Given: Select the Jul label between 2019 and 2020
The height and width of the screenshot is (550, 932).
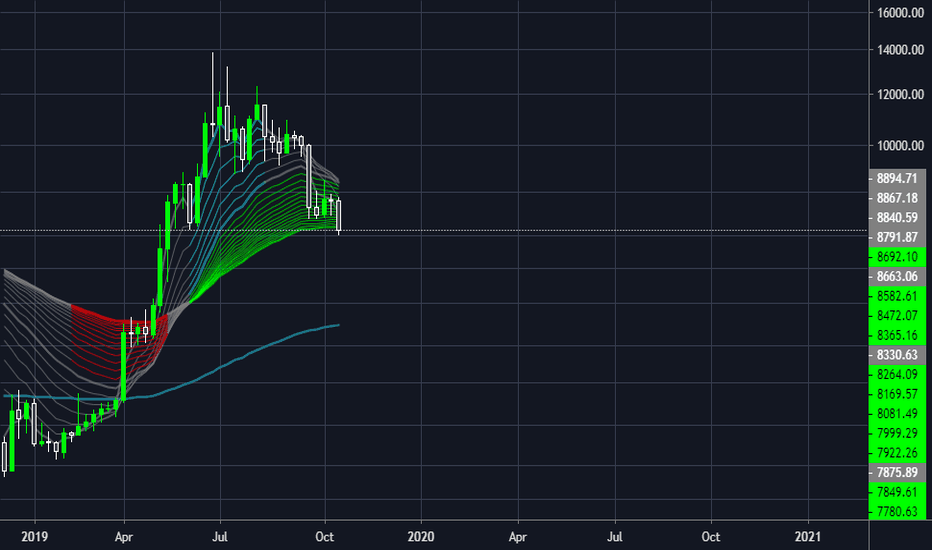Looking at the screenshot, I should [x=220, y=537].
